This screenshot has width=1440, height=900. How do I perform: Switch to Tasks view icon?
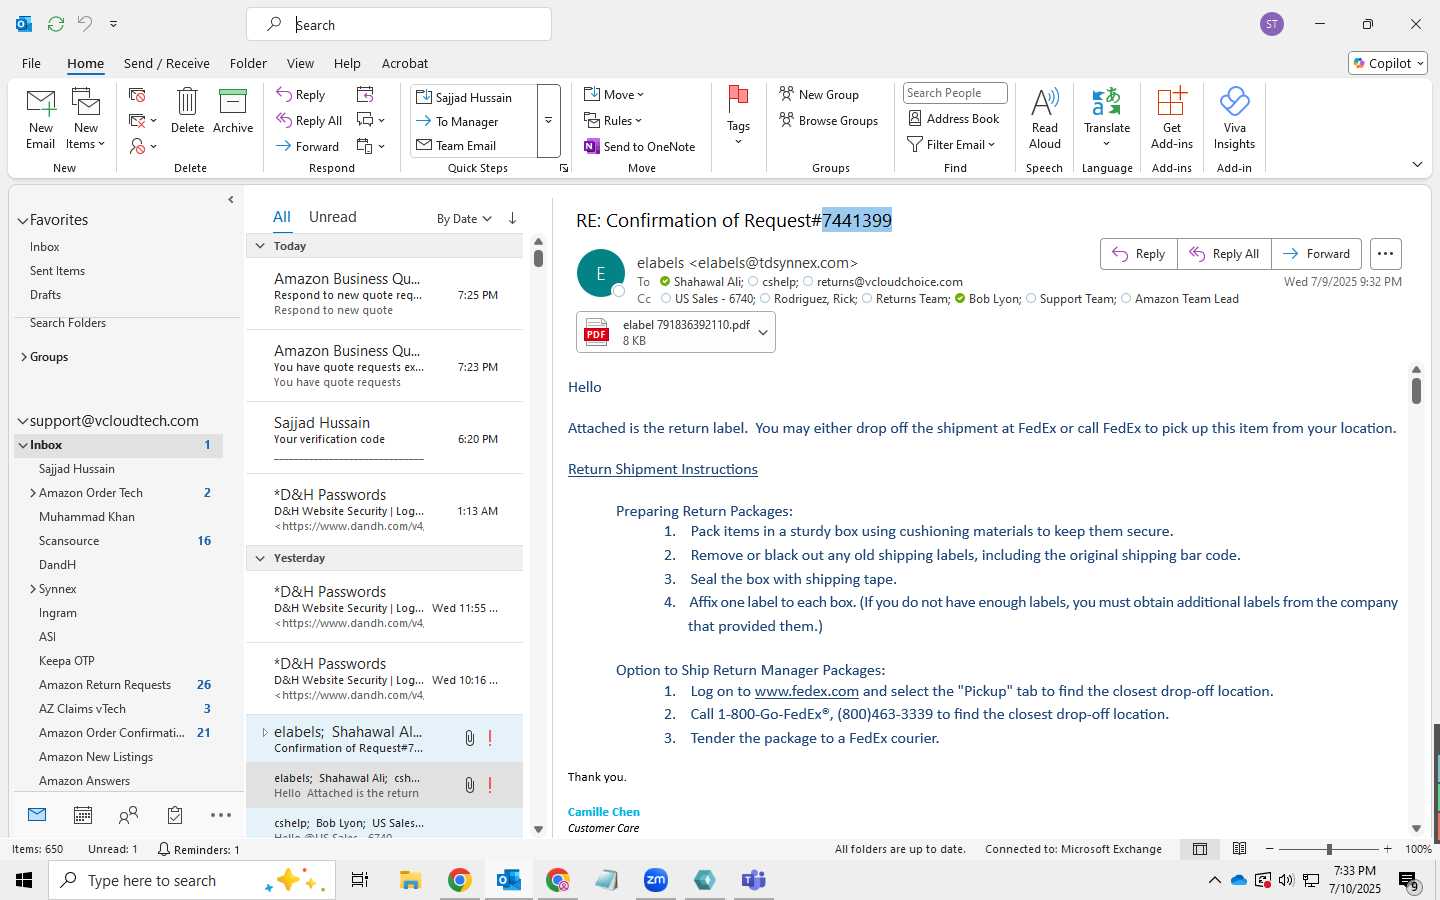click(x=175, y=815)
